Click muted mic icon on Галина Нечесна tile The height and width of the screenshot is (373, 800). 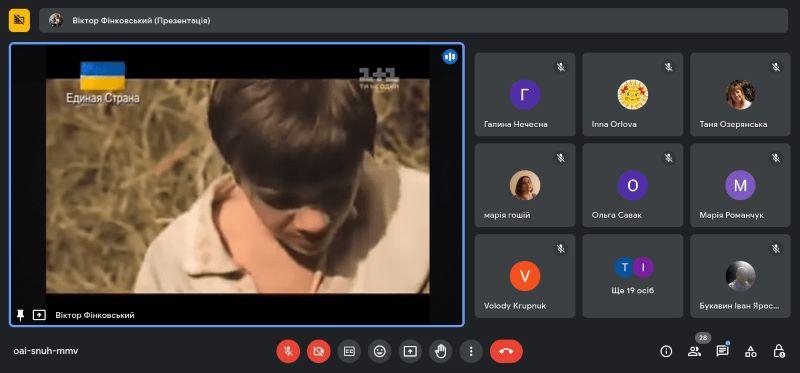click(561, 67)
